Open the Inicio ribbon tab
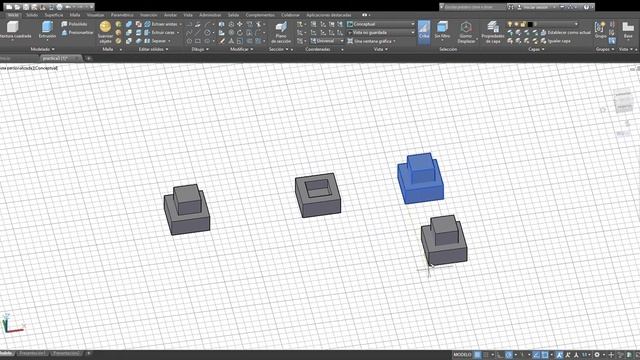The image size is (640, 360). (13, 15)
